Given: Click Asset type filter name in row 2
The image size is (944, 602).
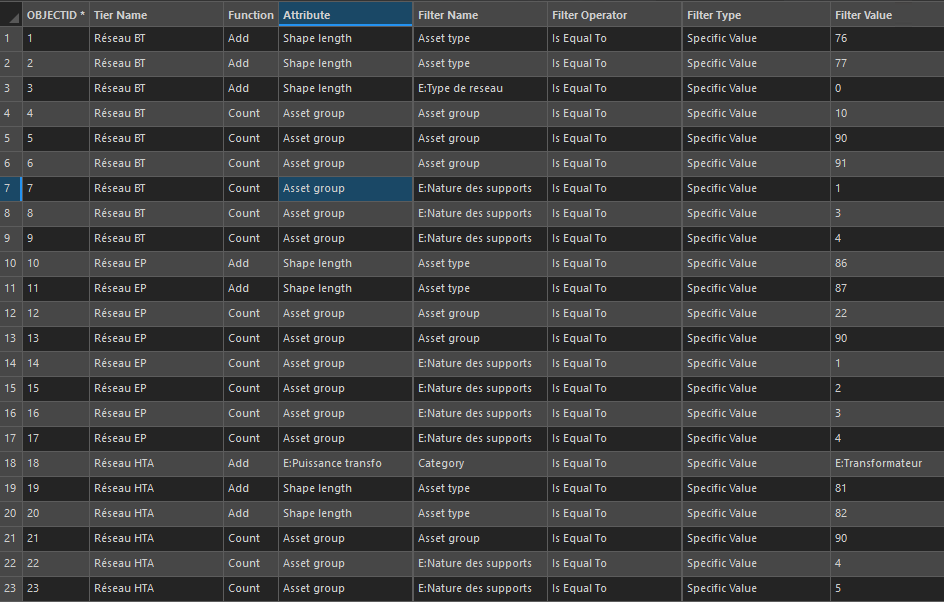Looking at the screenshot, I should [x=480, y=63].
